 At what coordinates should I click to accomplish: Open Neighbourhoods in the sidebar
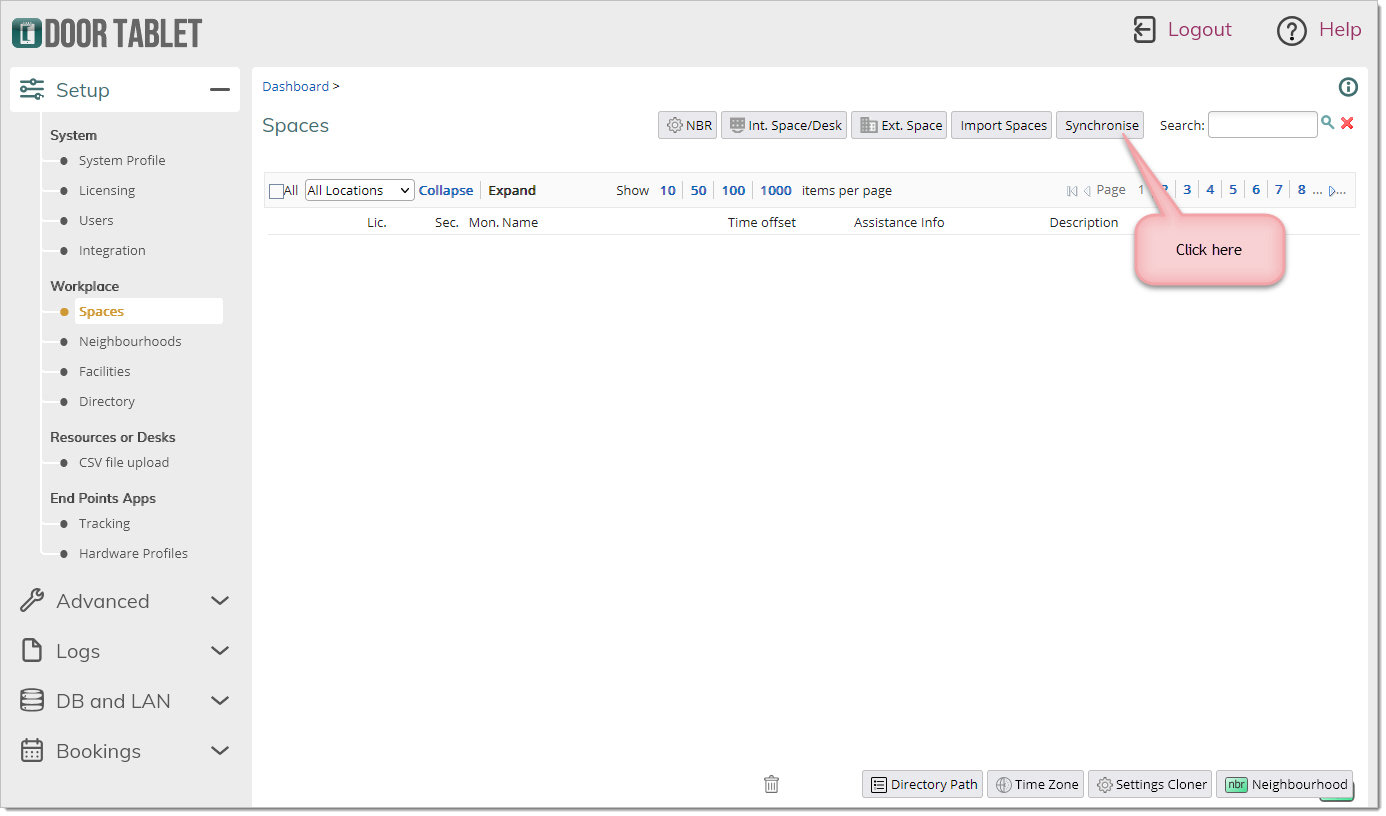coord(130,341)
